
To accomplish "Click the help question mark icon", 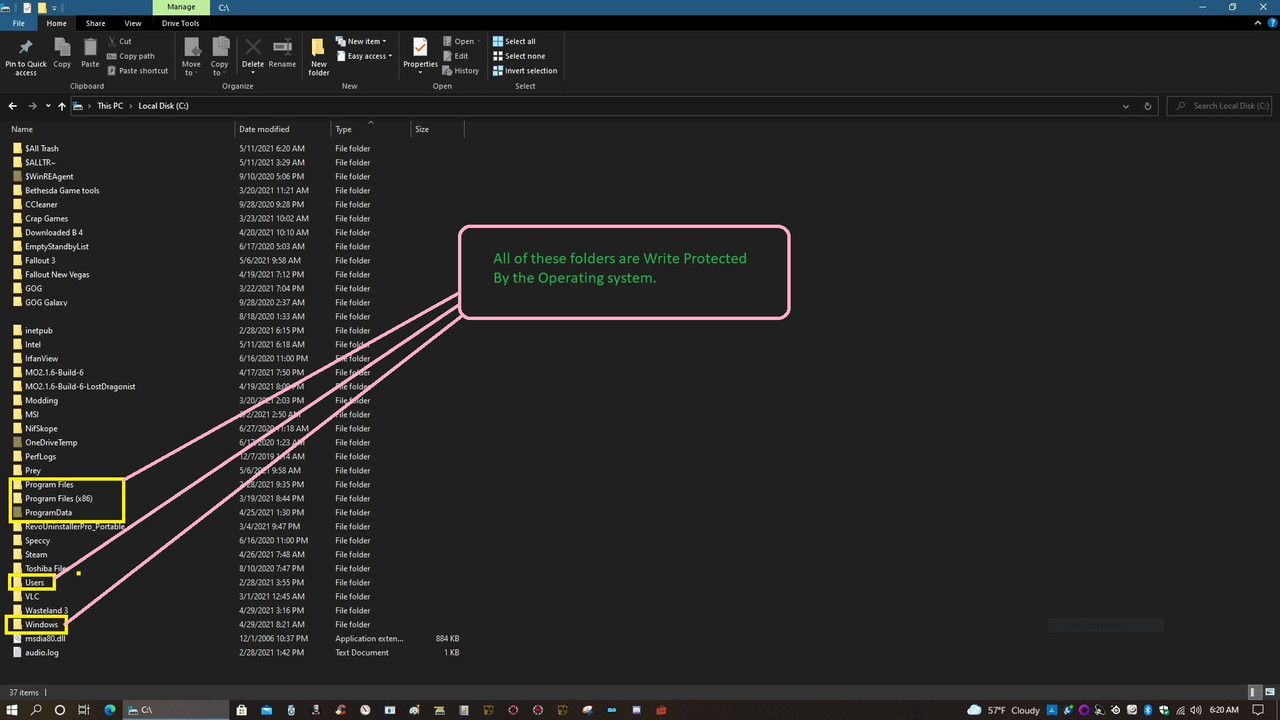I will 1270,23.
